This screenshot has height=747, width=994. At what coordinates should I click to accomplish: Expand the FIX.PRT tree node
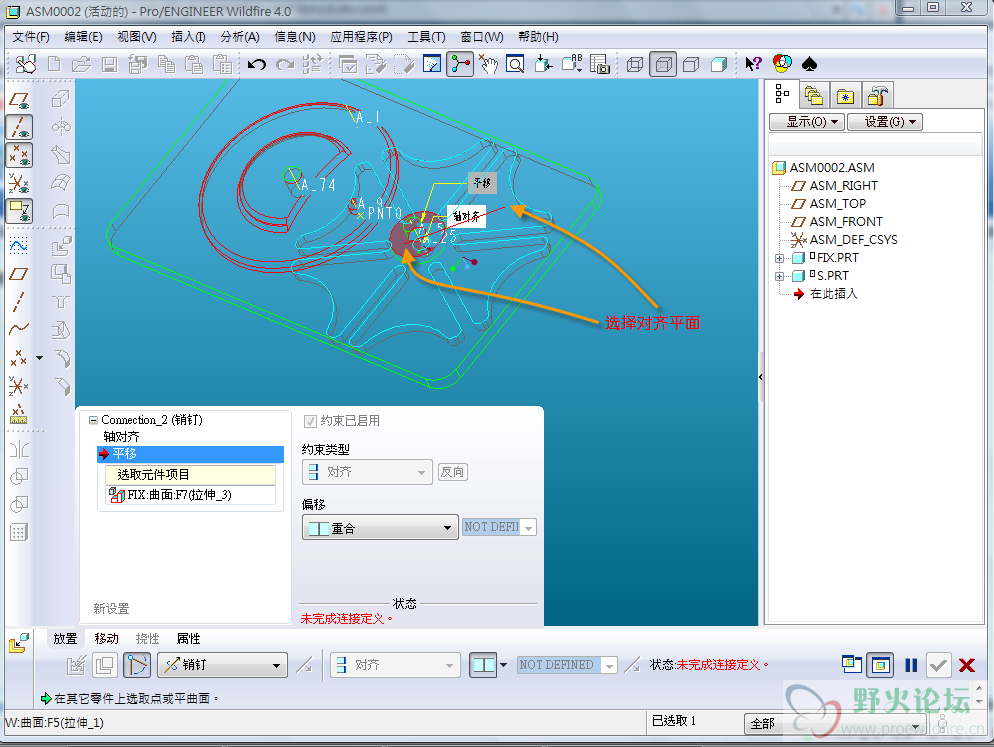coord(779,258)
